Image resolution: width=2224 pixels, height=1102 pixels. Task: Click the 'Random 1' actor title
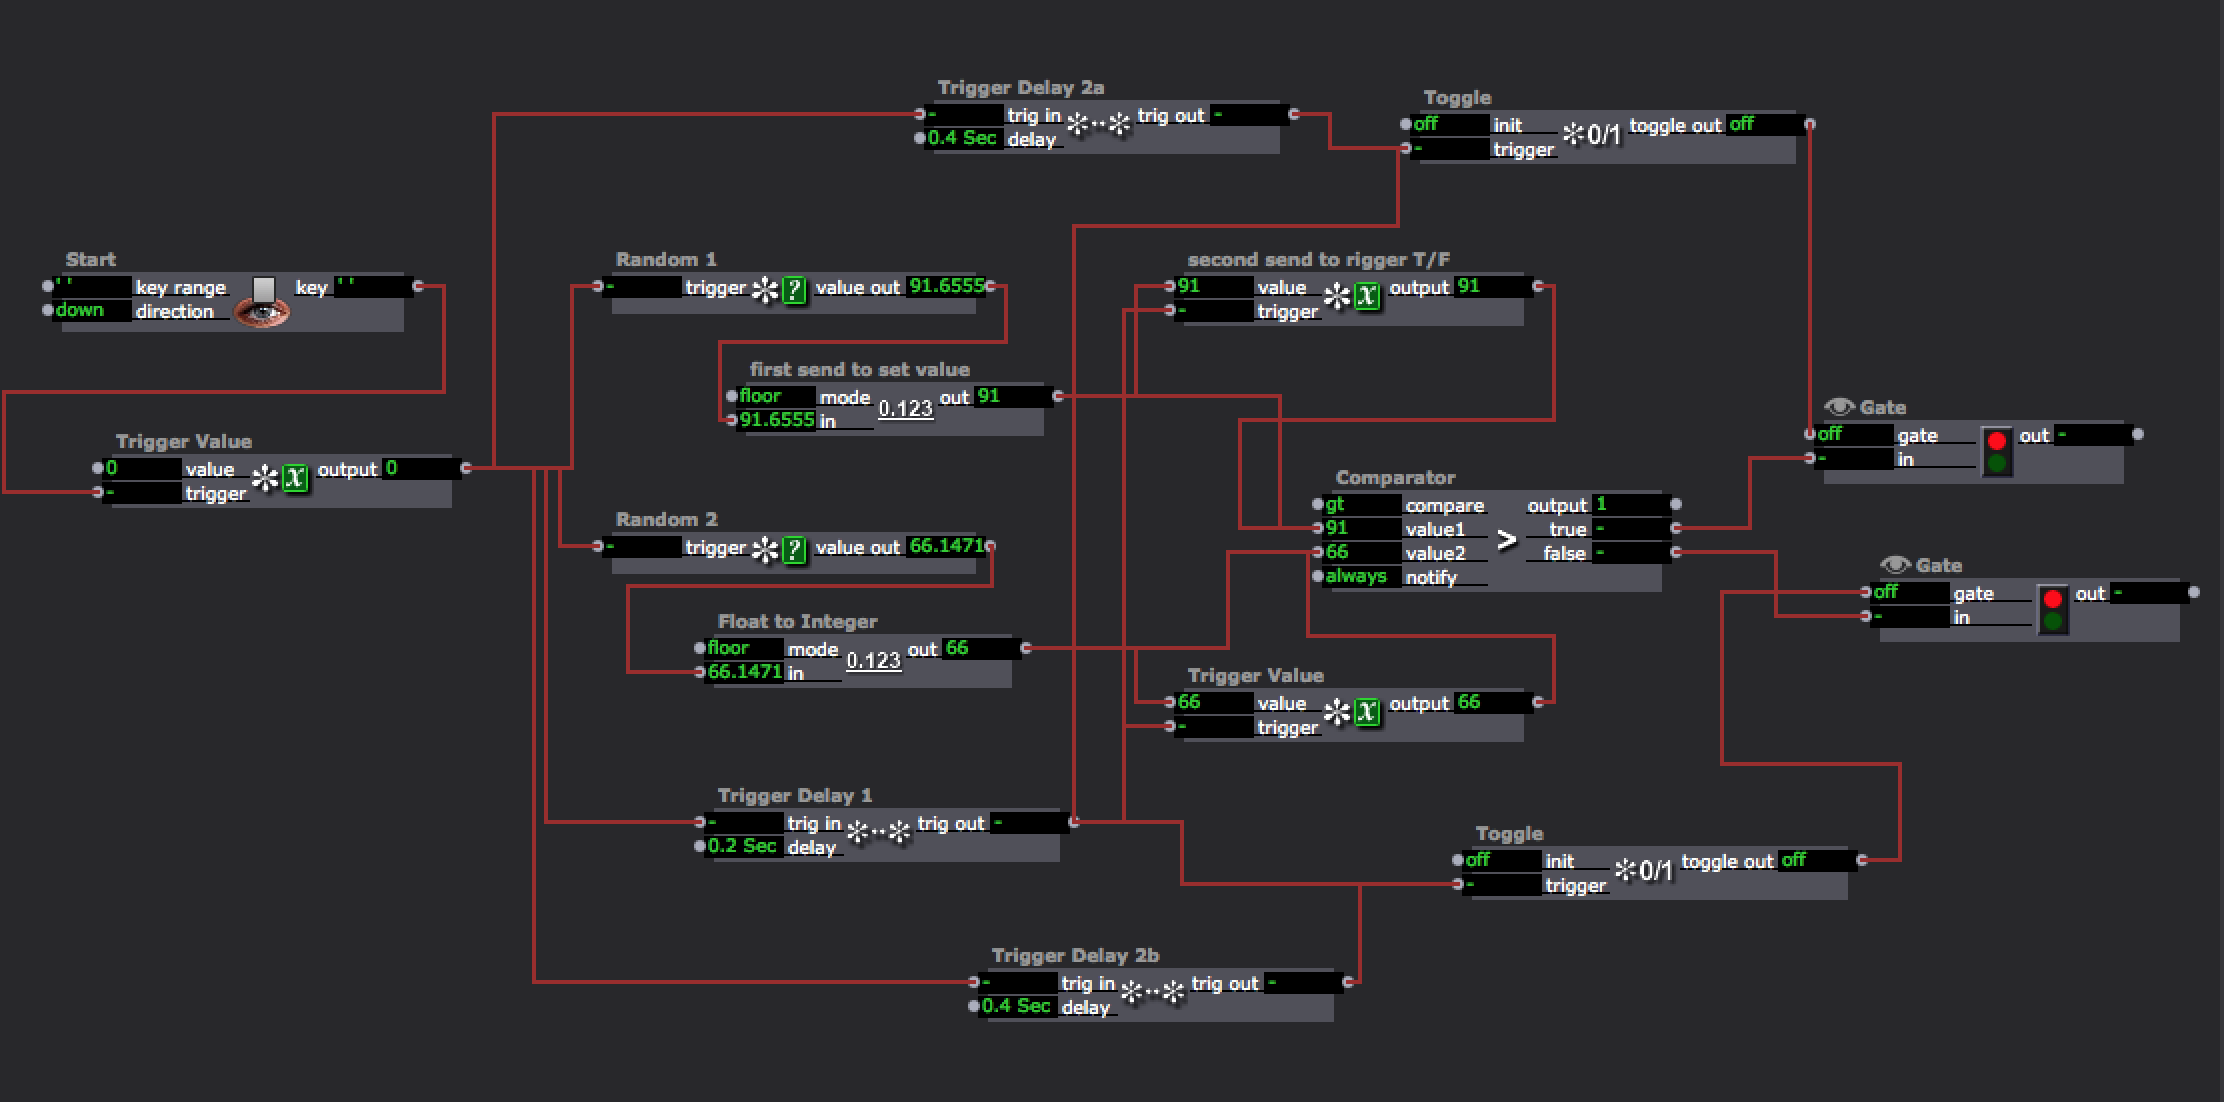666,260
